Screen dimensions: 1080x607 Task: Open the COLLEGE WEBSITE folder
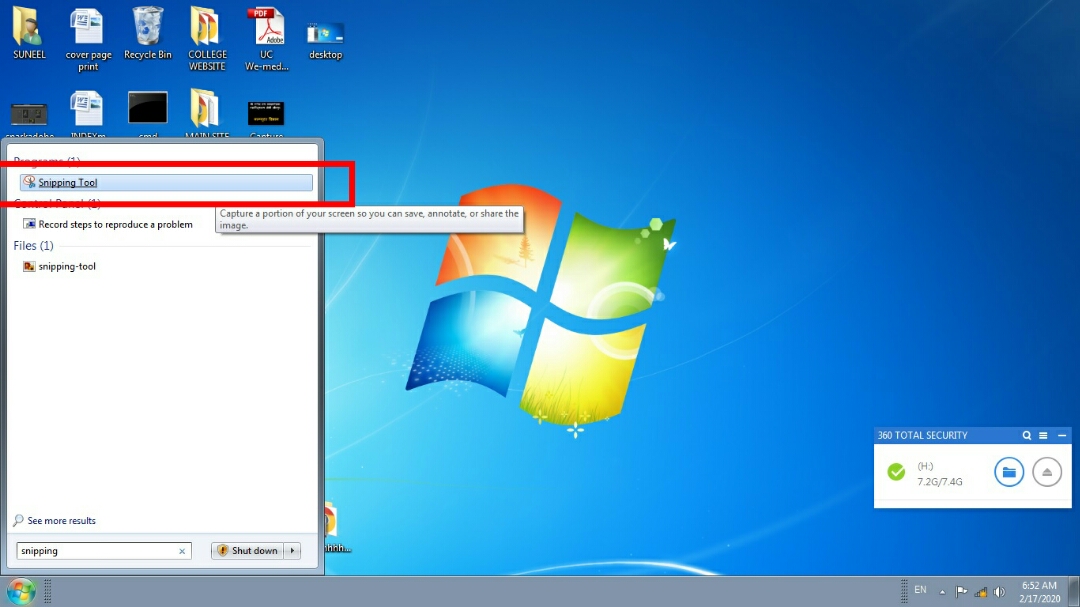(x=207, y=39)
